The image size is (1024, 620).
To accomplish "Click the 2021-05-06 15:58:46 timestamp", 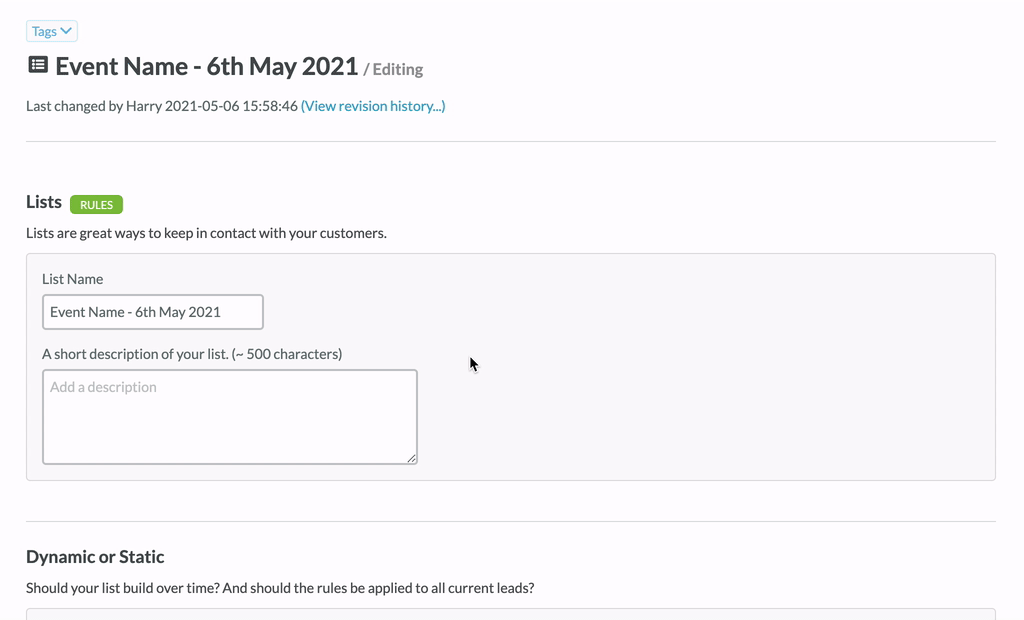I will coord(231,106).
